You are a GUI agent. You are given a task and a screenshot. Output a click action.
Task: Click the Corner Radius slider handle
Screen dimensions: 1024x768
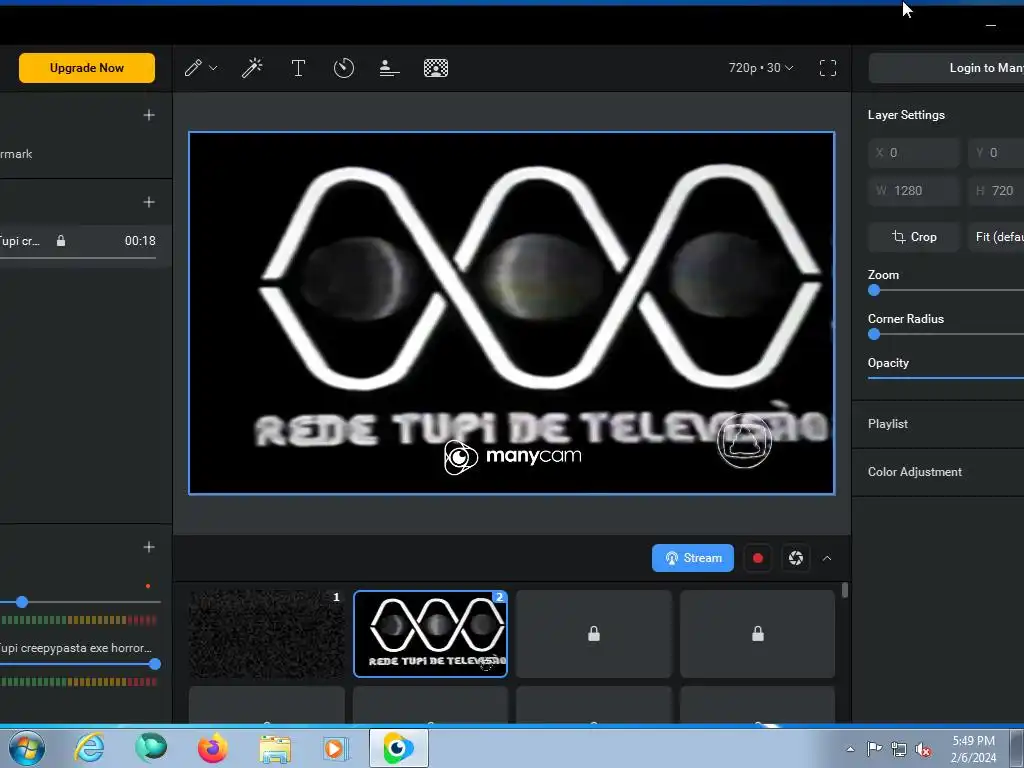tap(874, 334)
